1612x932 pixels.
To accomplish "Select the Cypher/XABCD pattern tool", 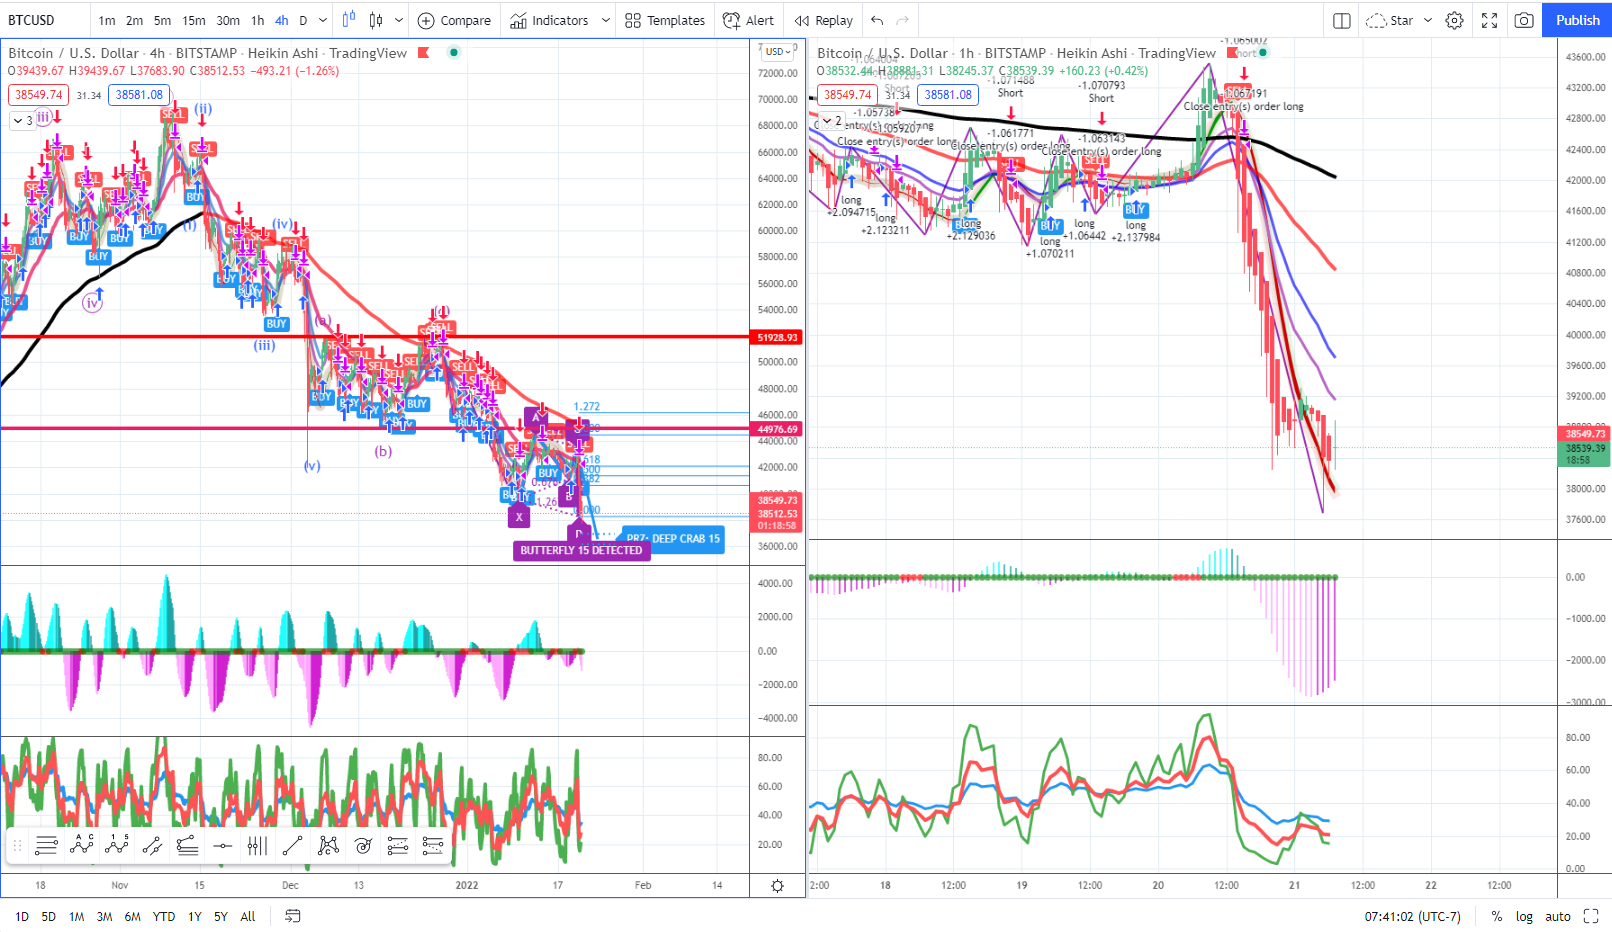I will coord(328,846).
